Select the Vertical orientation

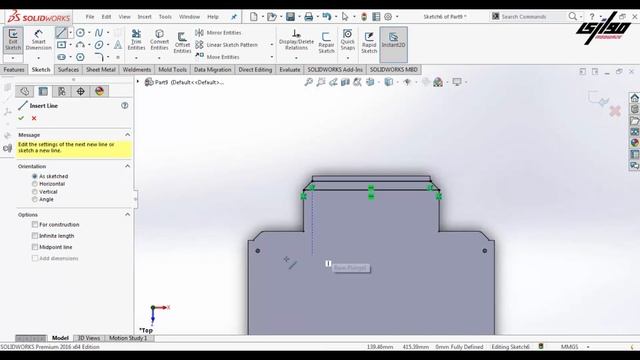(35, 192)
